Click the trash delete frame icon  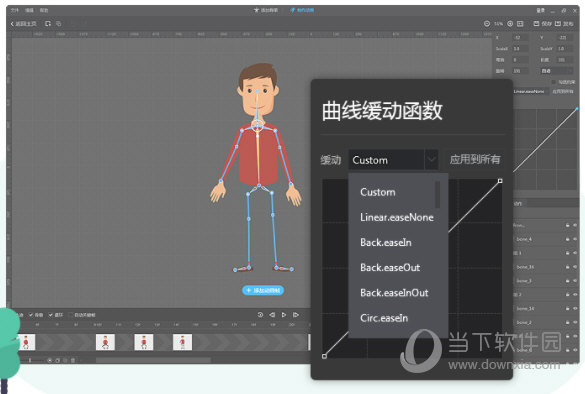(73, 360)
